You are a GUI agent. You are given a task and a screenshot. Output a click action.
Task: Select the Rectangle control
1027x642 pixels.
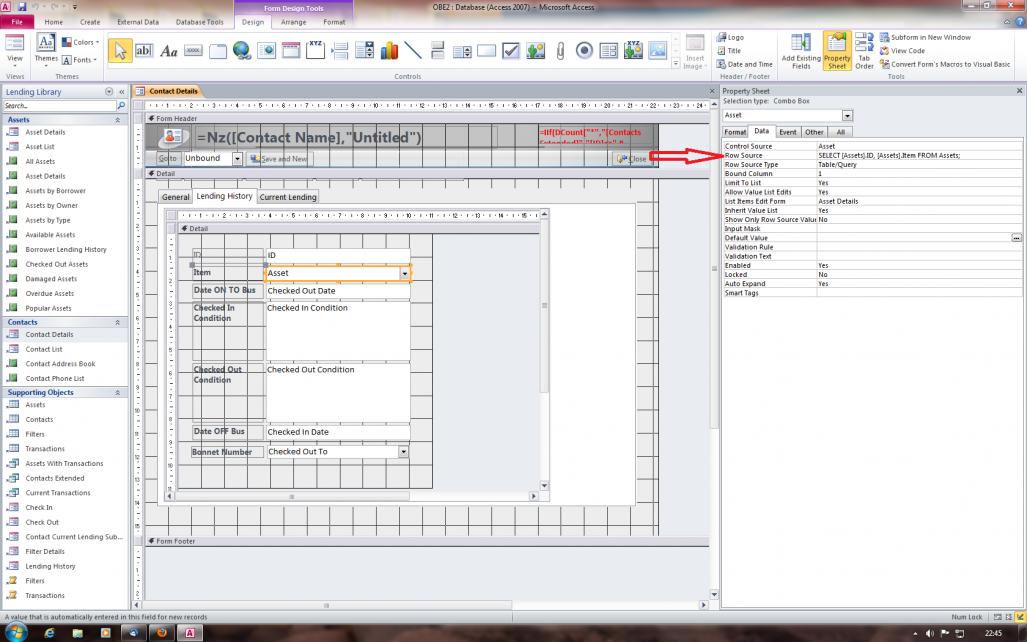[x=487, y=50]
